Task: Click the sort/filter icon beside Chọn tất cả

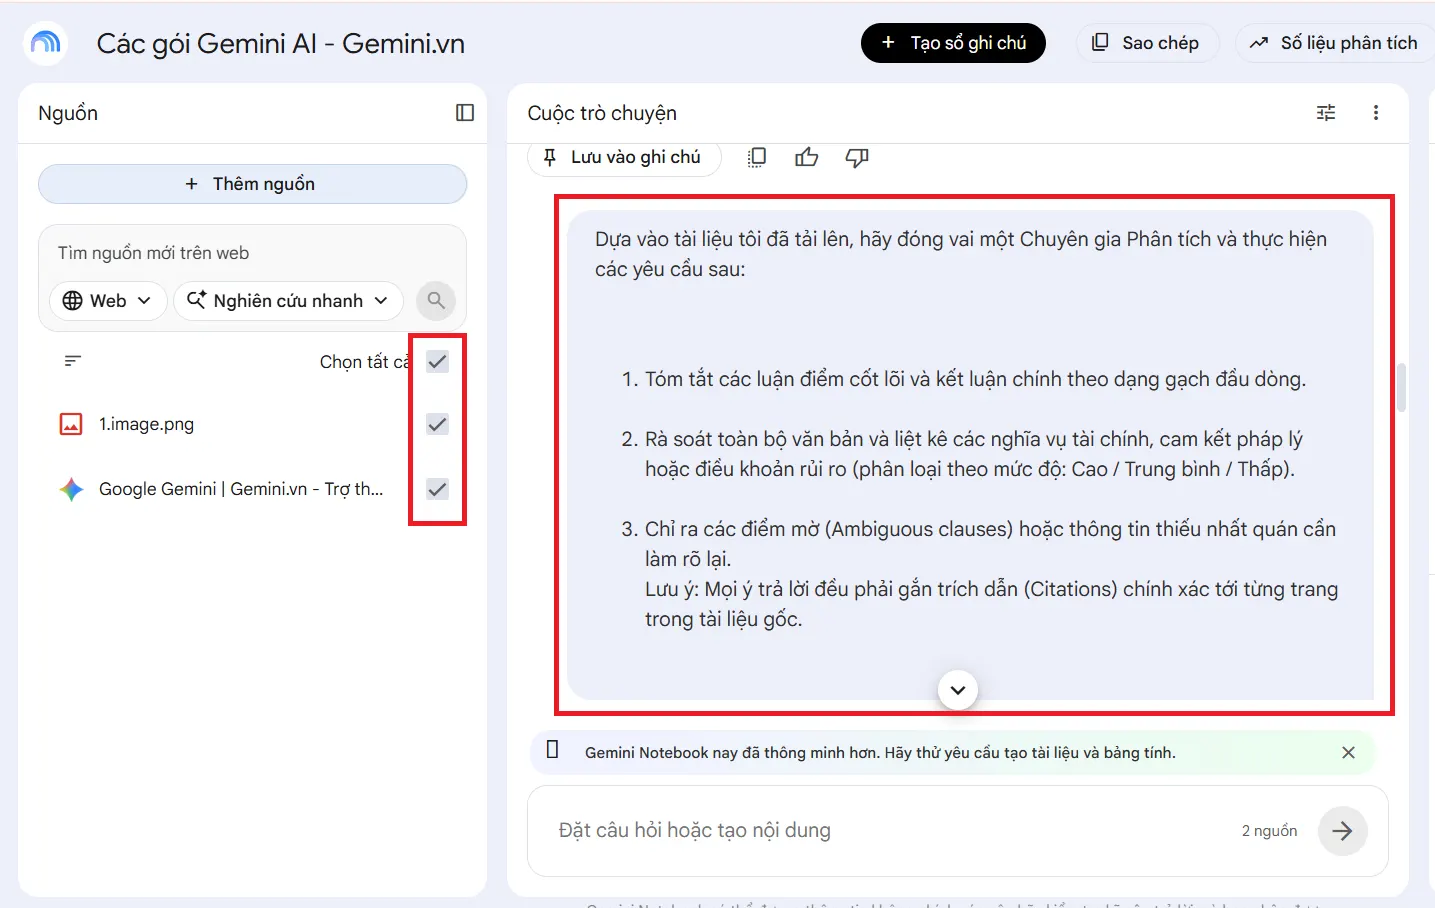Action: click(73, 361)
